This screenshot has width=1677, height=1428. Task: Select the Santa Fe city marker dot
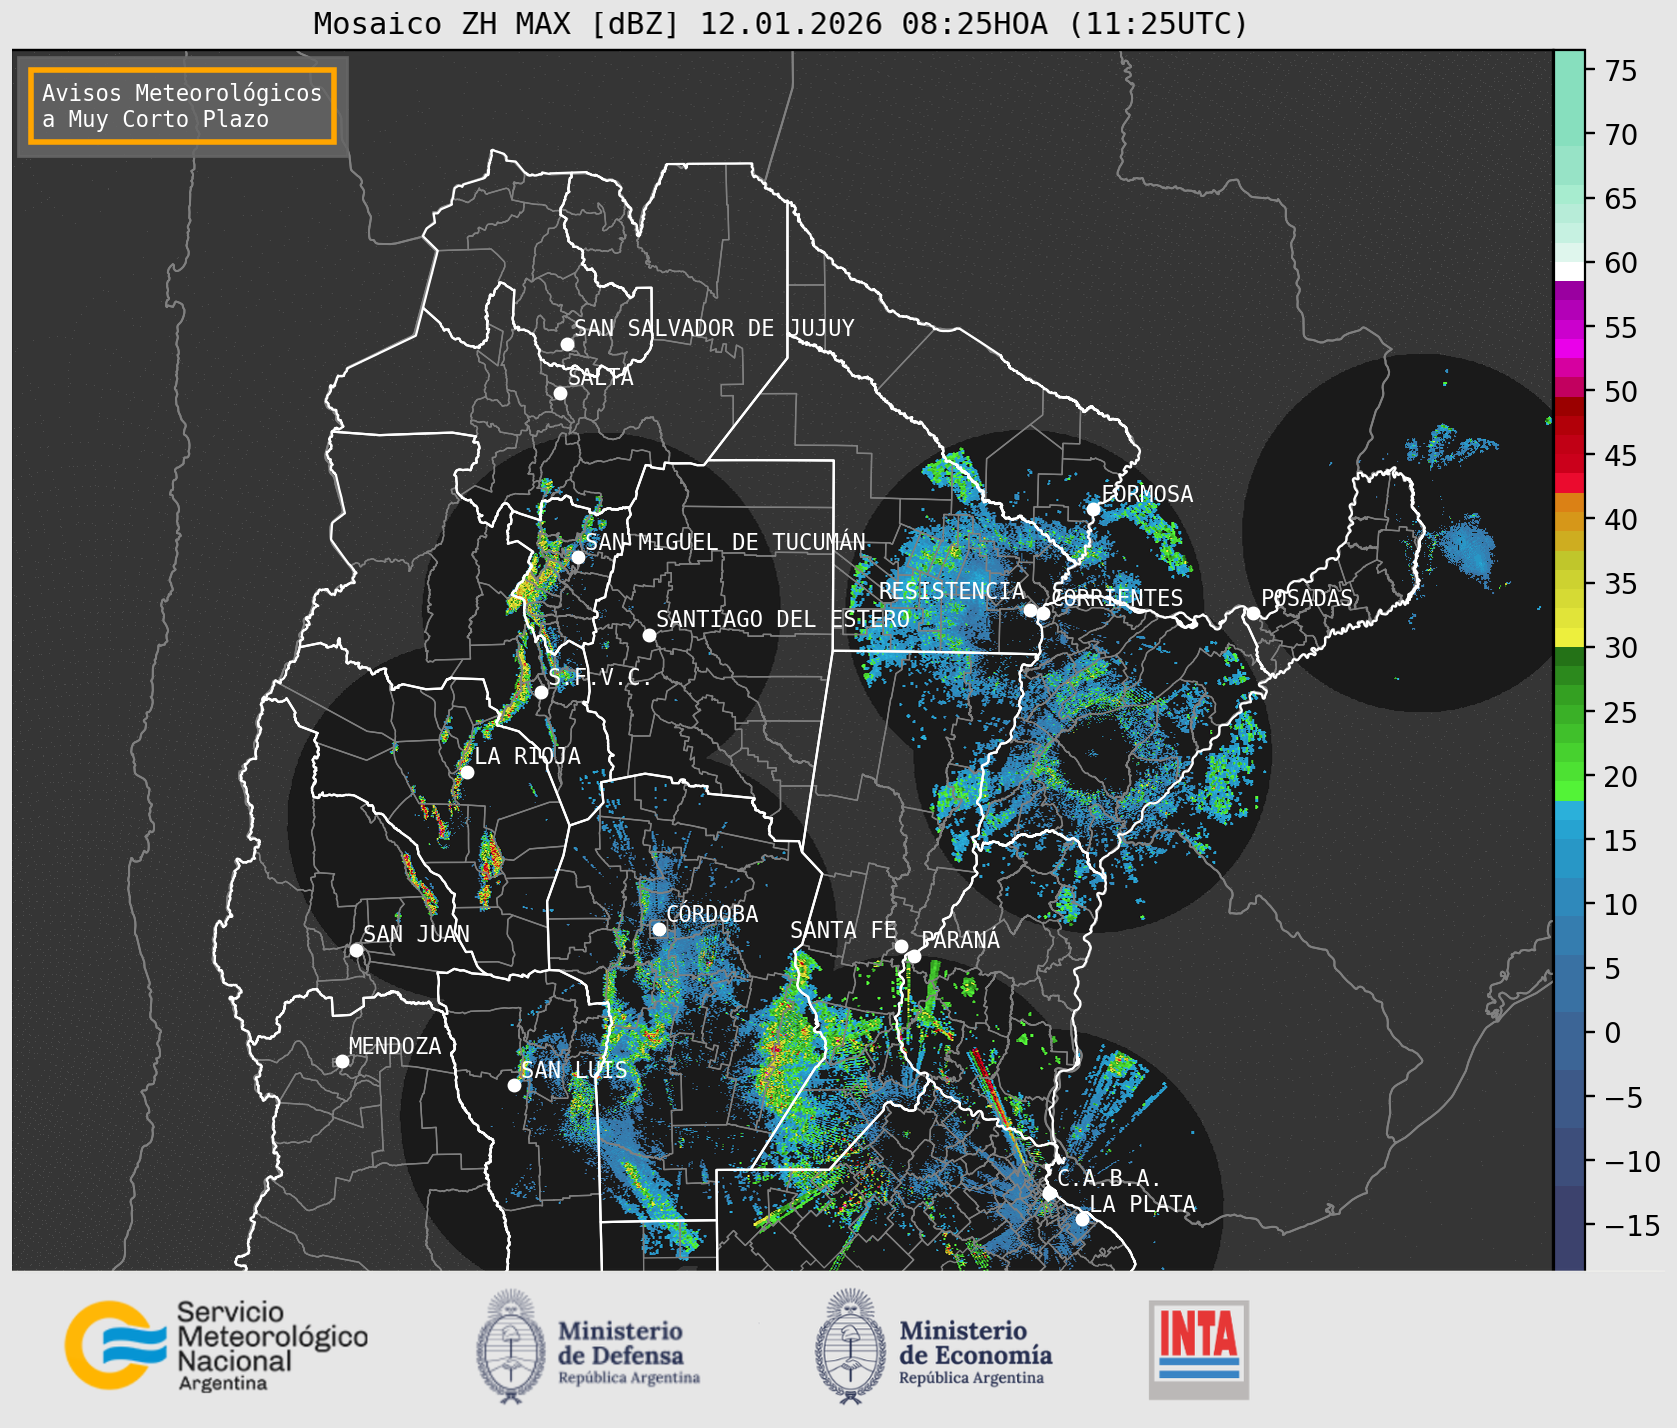tap(901, 946)
